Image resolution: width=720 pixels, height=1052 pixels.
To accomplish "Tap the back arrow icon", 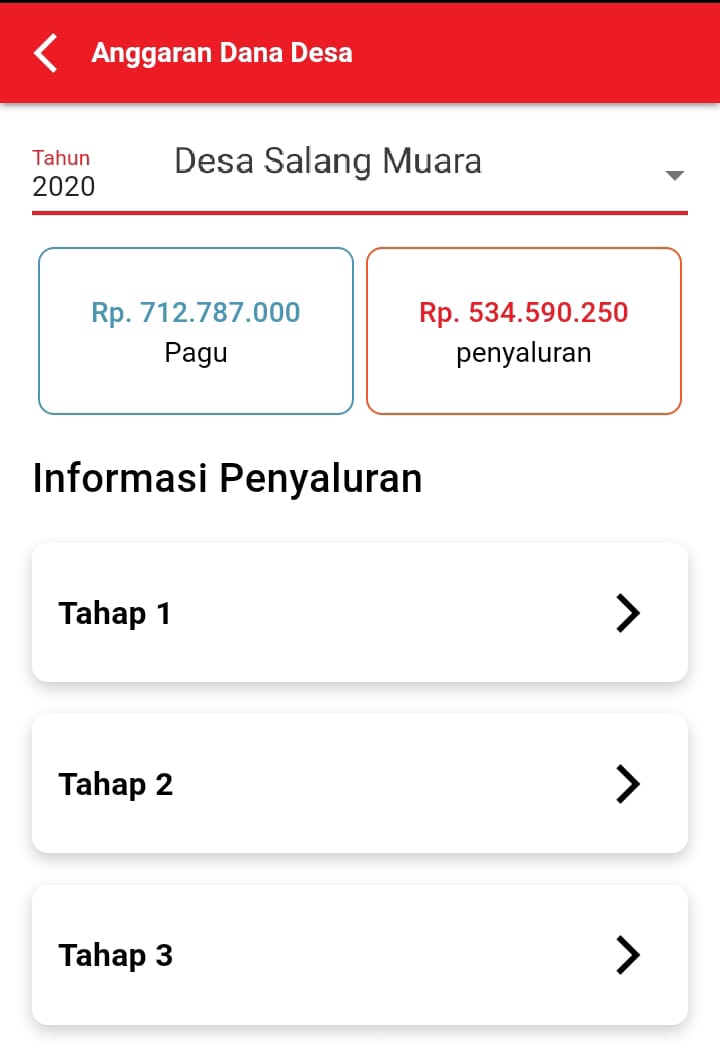I will coord(46,53).
